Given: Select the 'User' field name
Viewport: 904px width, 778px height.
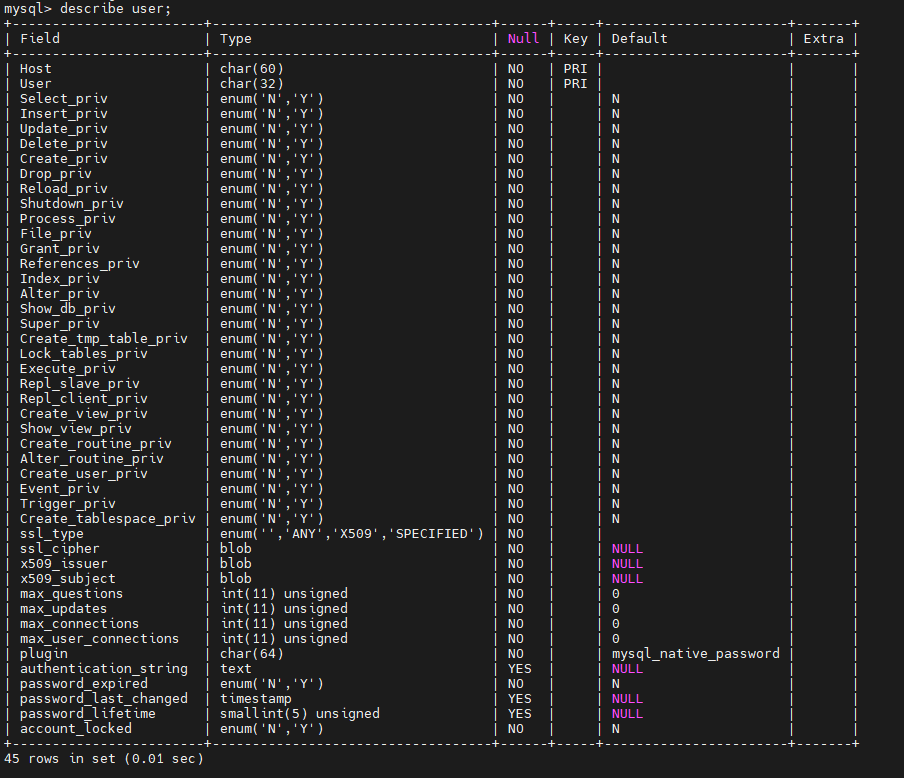Looking at the screenshot, I should [x=35, y=84].
